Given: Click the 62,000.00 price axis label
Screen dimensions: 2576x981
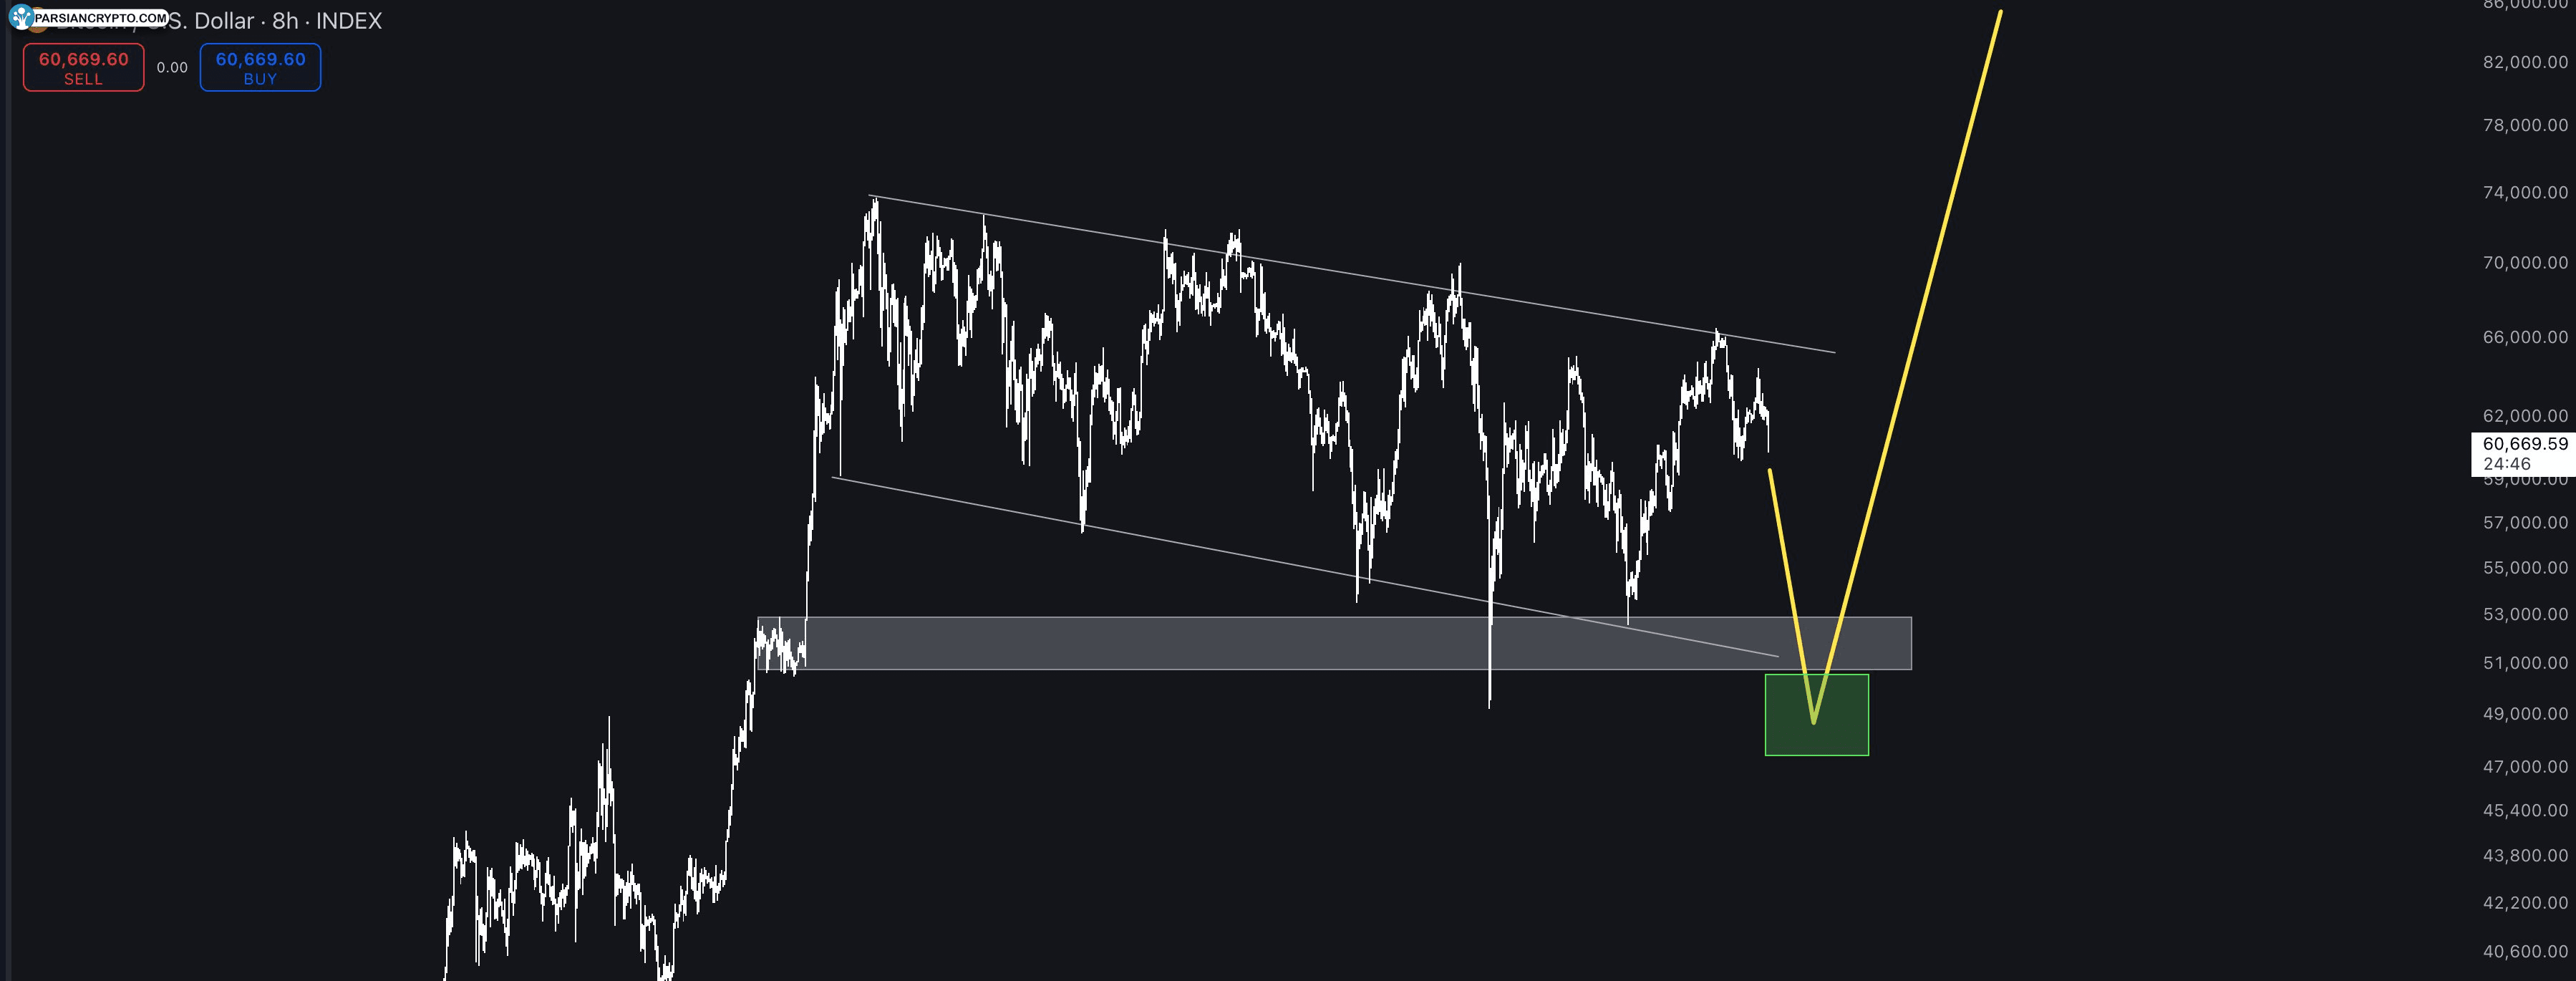Looking at the screenshot, I should [2525, 416].
